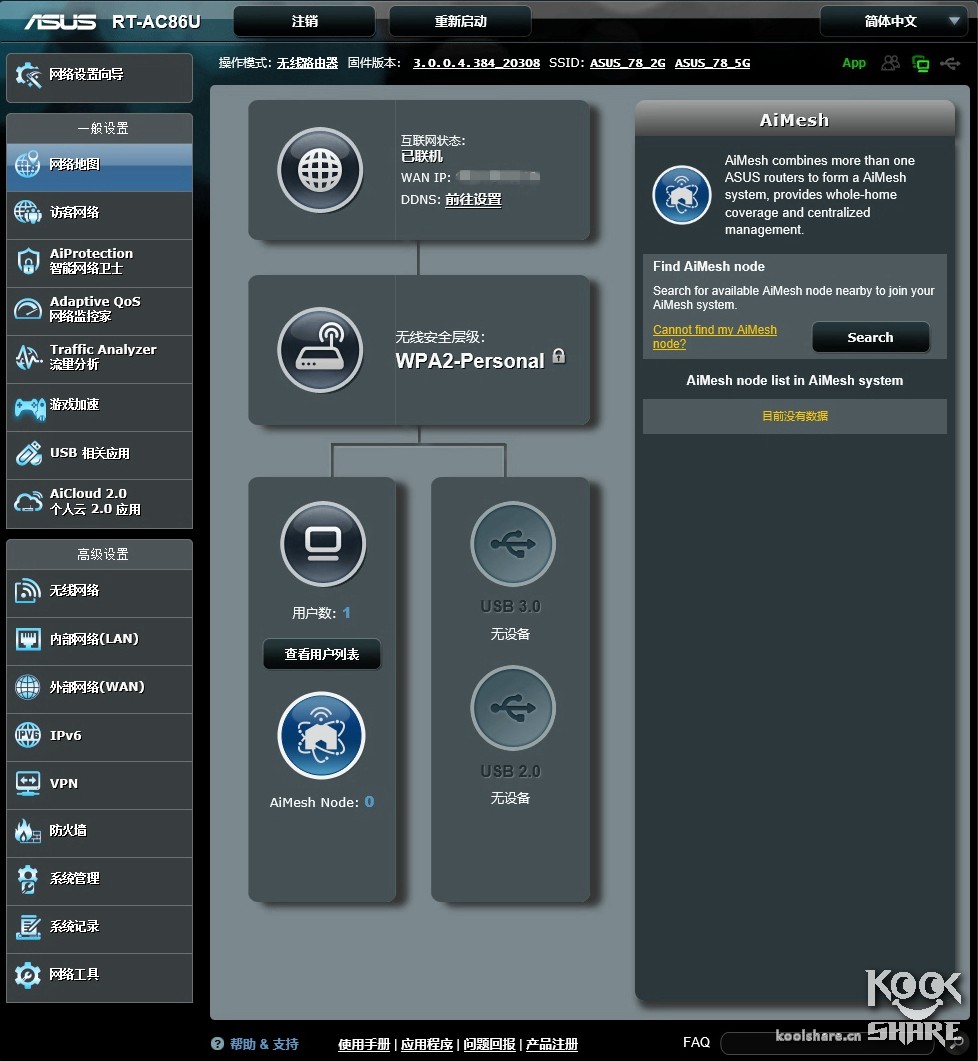978x1061 pixels.
Task: Click the 访客网络 globe icon in sidebar
Action: 28,212
